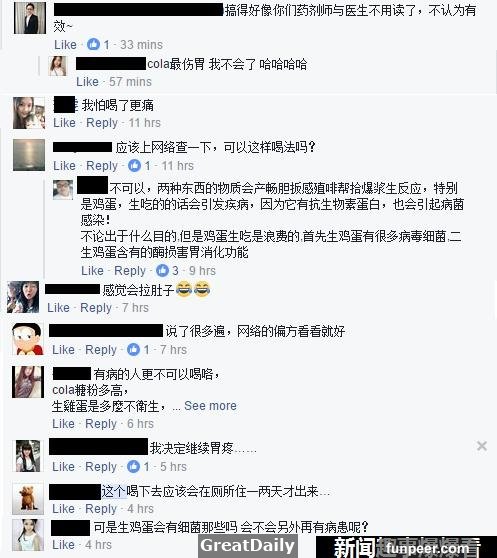Screen dimensions: 497x558
Task: Click the 9 hrs timestamp link
Action: point(202,271)
